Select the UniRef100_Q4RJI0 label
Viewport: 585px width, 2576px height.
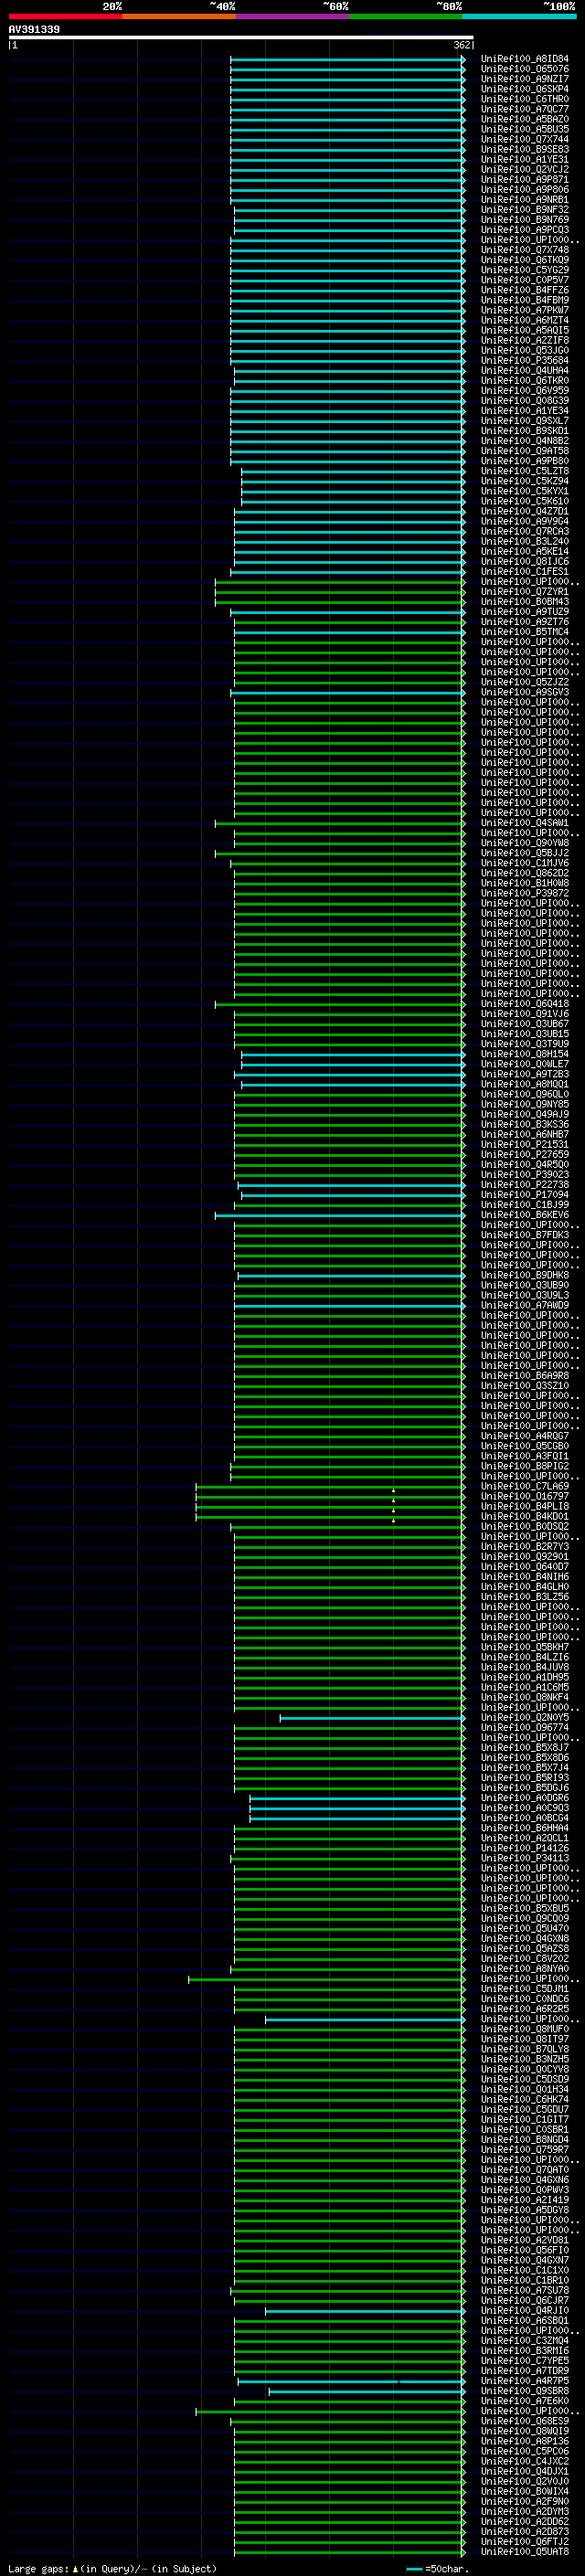(525, 2310)
